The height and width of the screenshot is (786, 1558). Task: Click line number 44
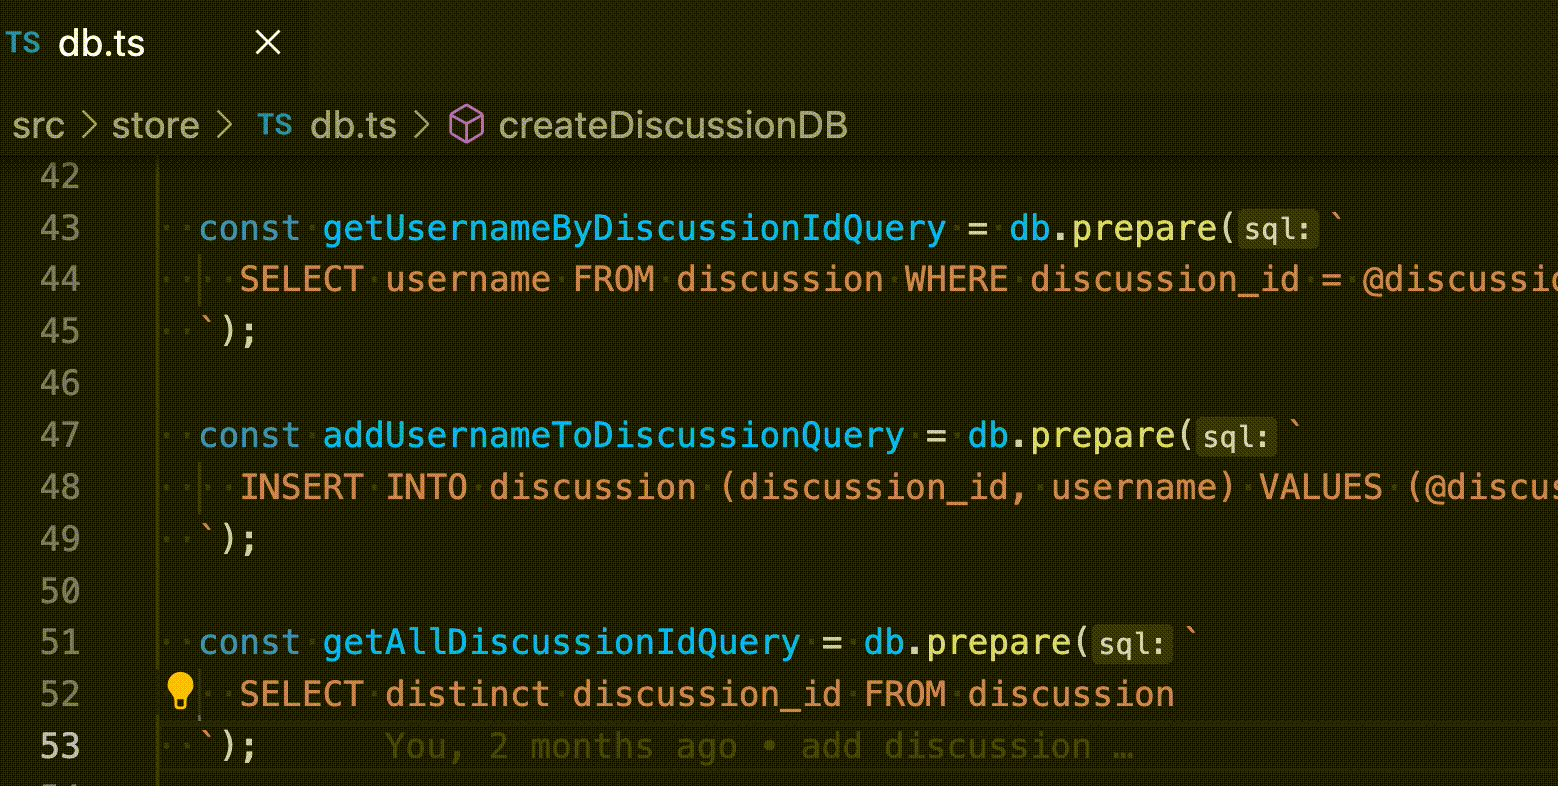click(x=60, y=279)
